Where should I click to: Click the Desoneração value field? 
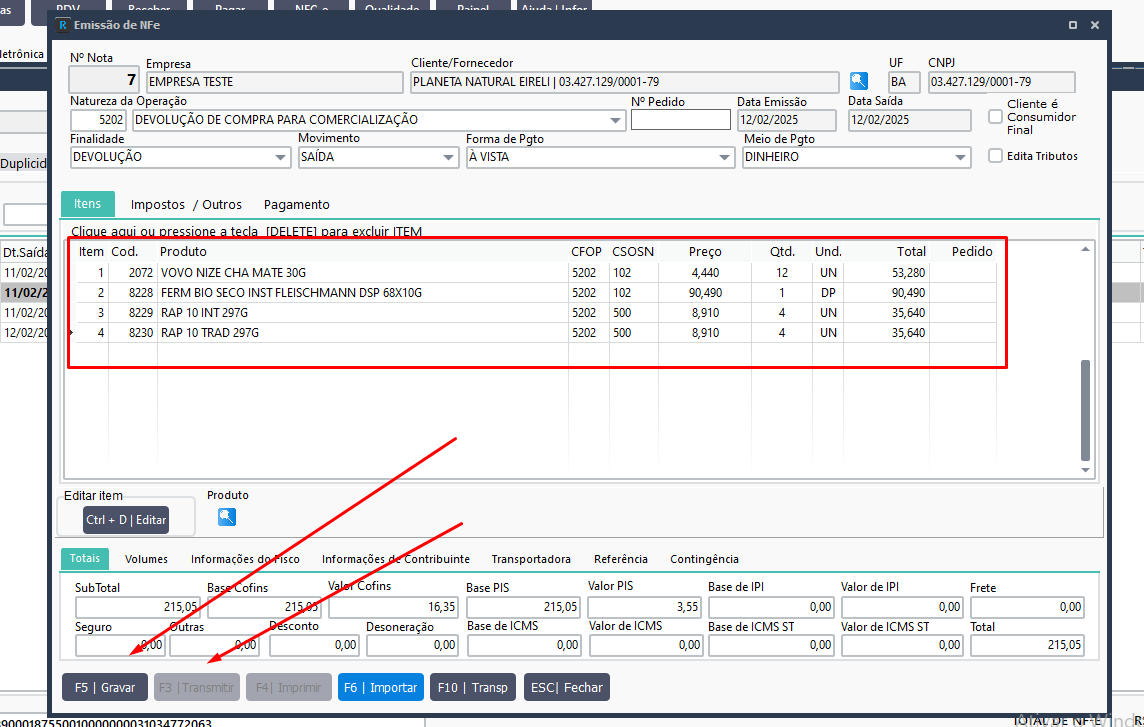pos(412,645)
